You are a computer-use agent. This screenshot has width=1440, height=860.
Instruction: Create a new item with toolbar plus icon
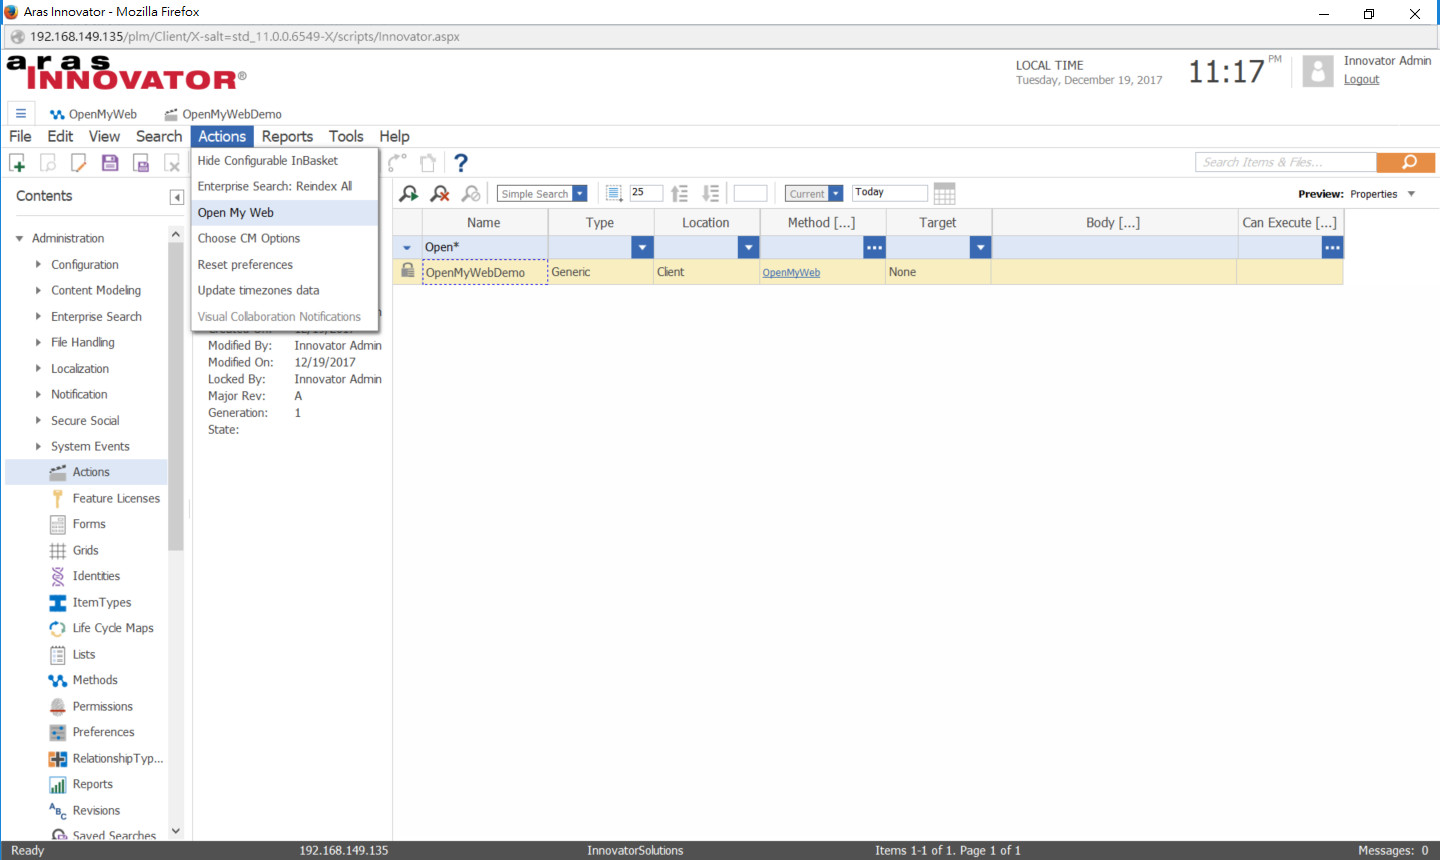17,163
